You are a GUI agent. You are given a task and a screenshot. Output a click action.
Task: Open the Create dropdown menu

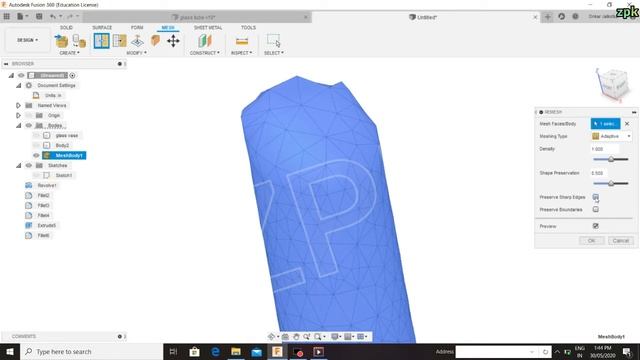coord(69,53)
